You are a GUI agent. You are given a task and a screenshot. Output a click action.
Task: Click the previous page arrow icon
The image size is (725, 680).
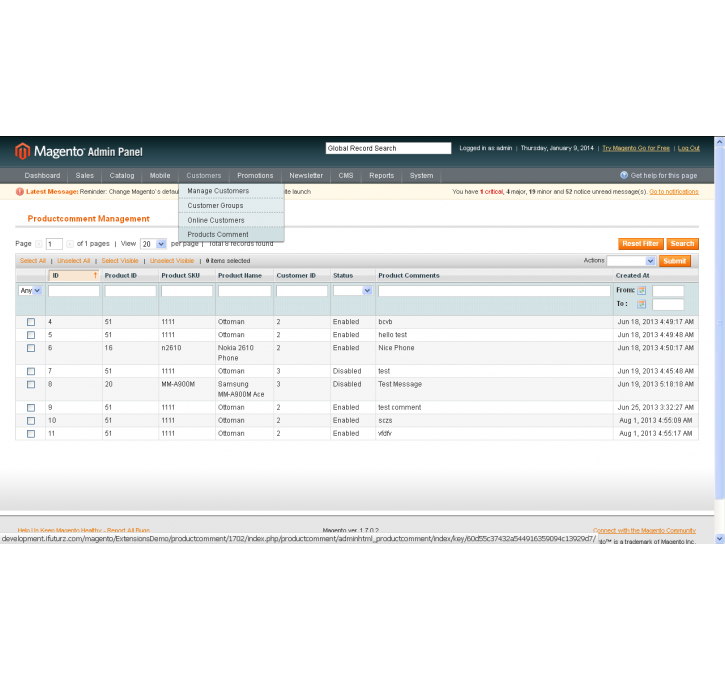tap(39, 244)
